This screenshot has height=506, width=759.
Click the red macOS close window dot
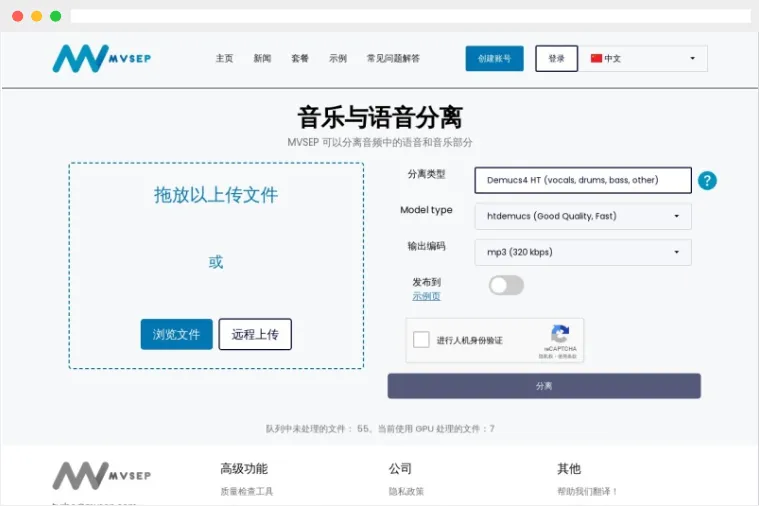coord(17,16)
